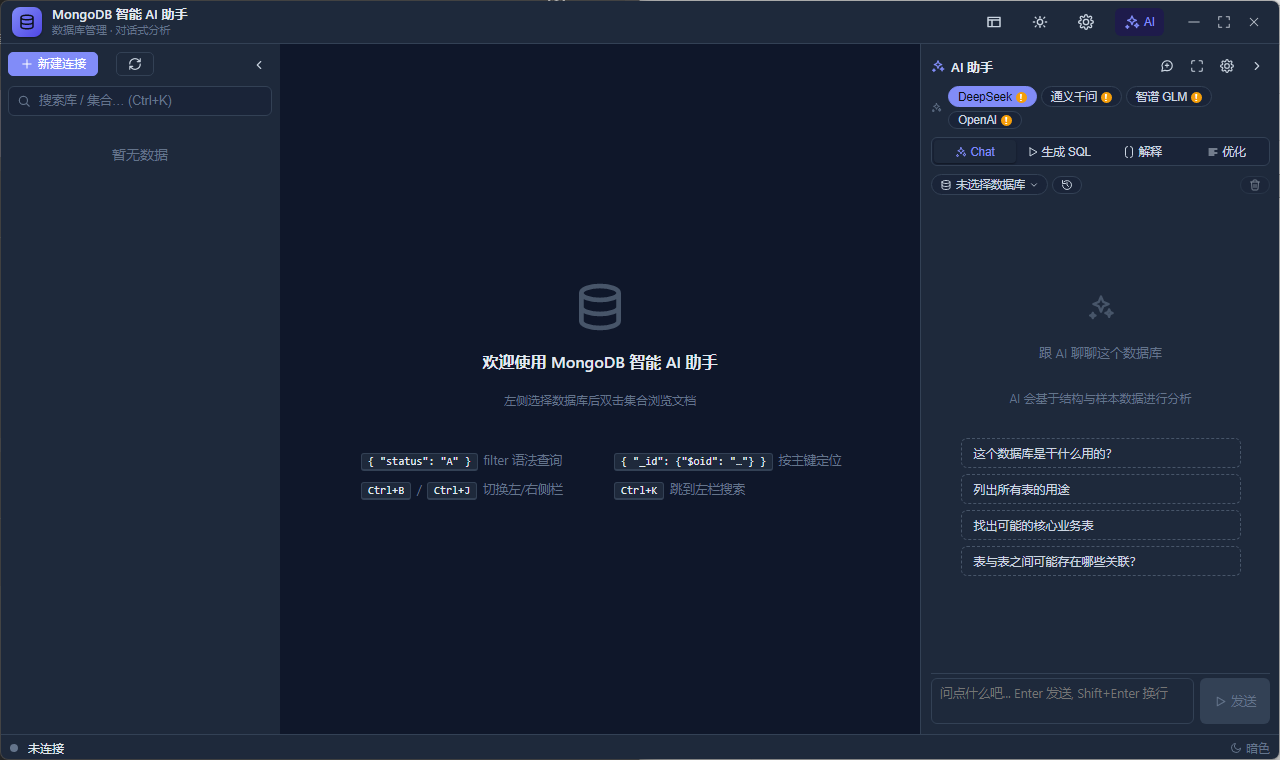1280x760 pixels.
Task: Open the 未选择数据库 dropdown
Action: point(989,185)
